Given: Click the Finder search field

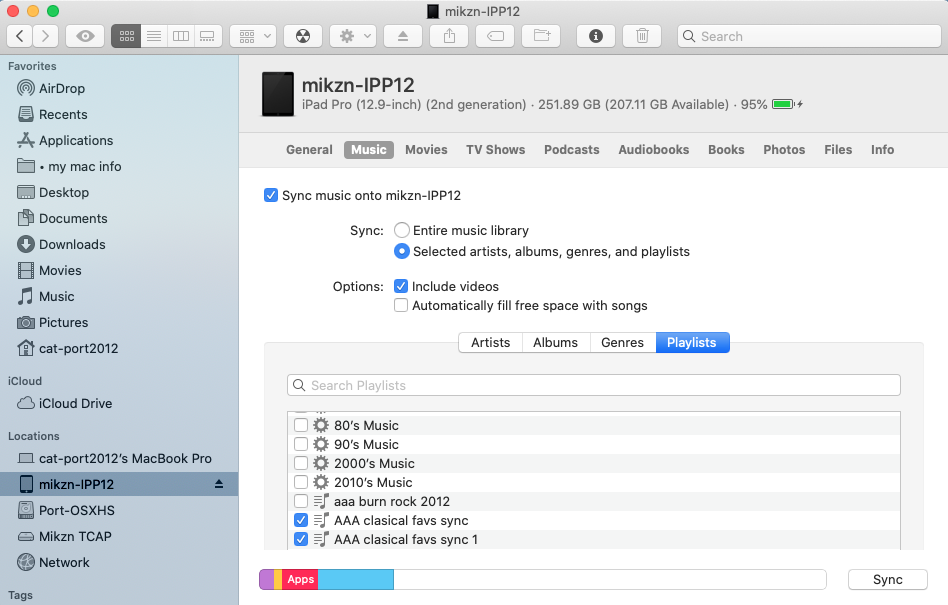Looking at the screenshot, I should tap(809, 36).
